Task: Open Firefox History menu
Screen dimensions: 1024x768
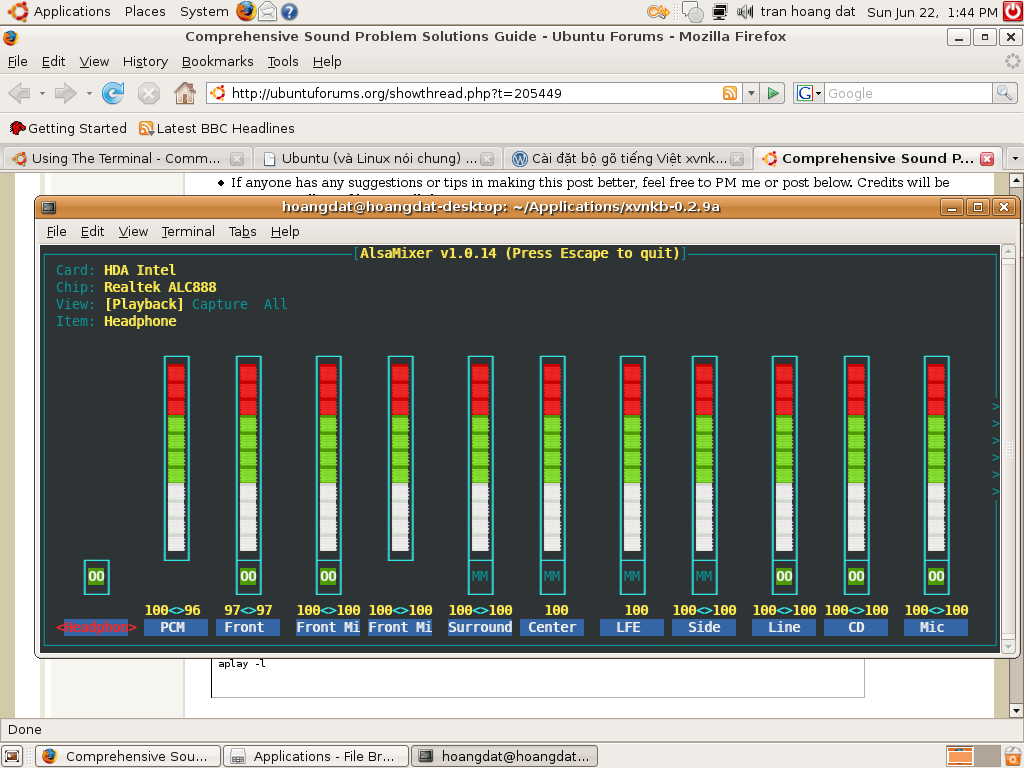Action: click(x=145, y=61)
